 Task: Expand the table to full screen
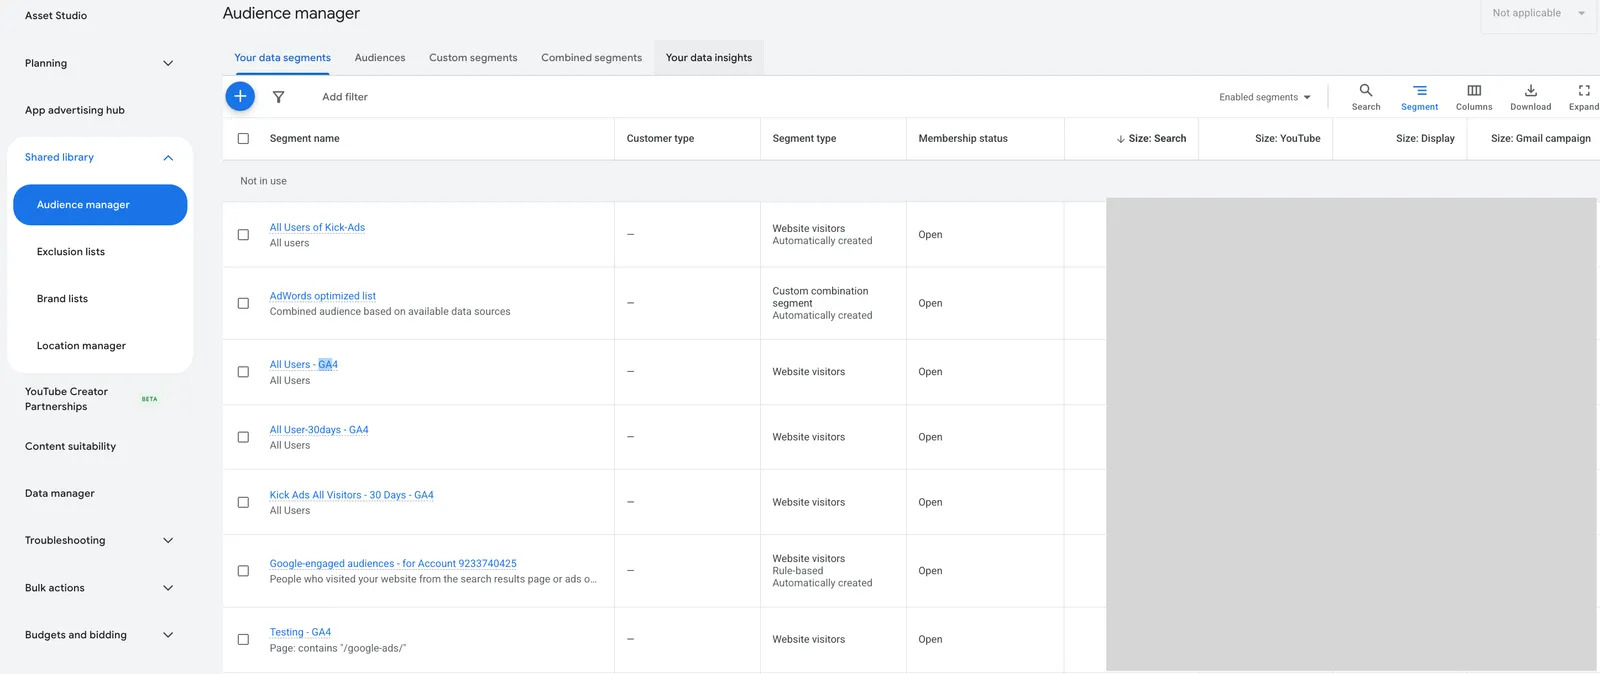pyautogui.click(x=1583, y=96)
